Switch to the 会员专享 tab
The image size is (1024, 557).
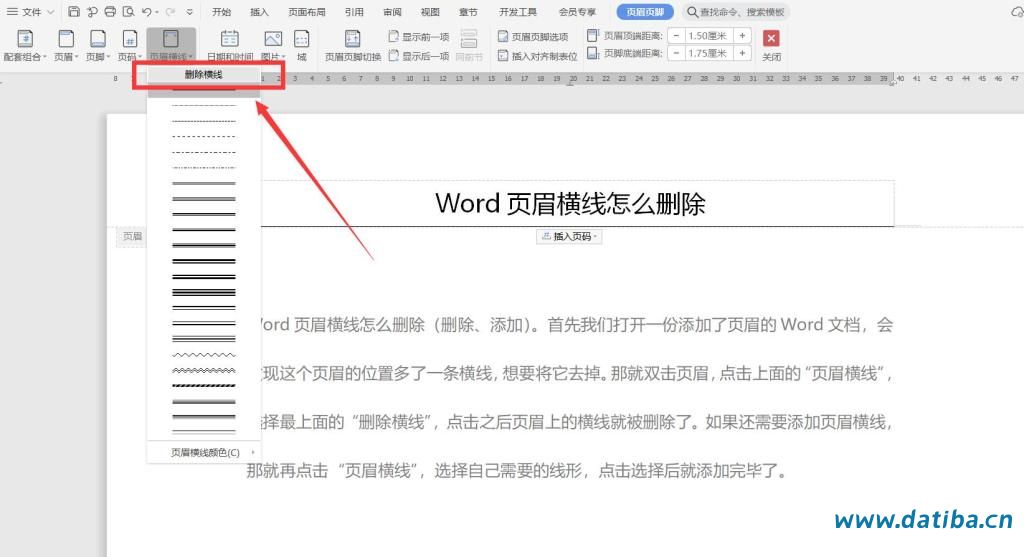(577, 12)
